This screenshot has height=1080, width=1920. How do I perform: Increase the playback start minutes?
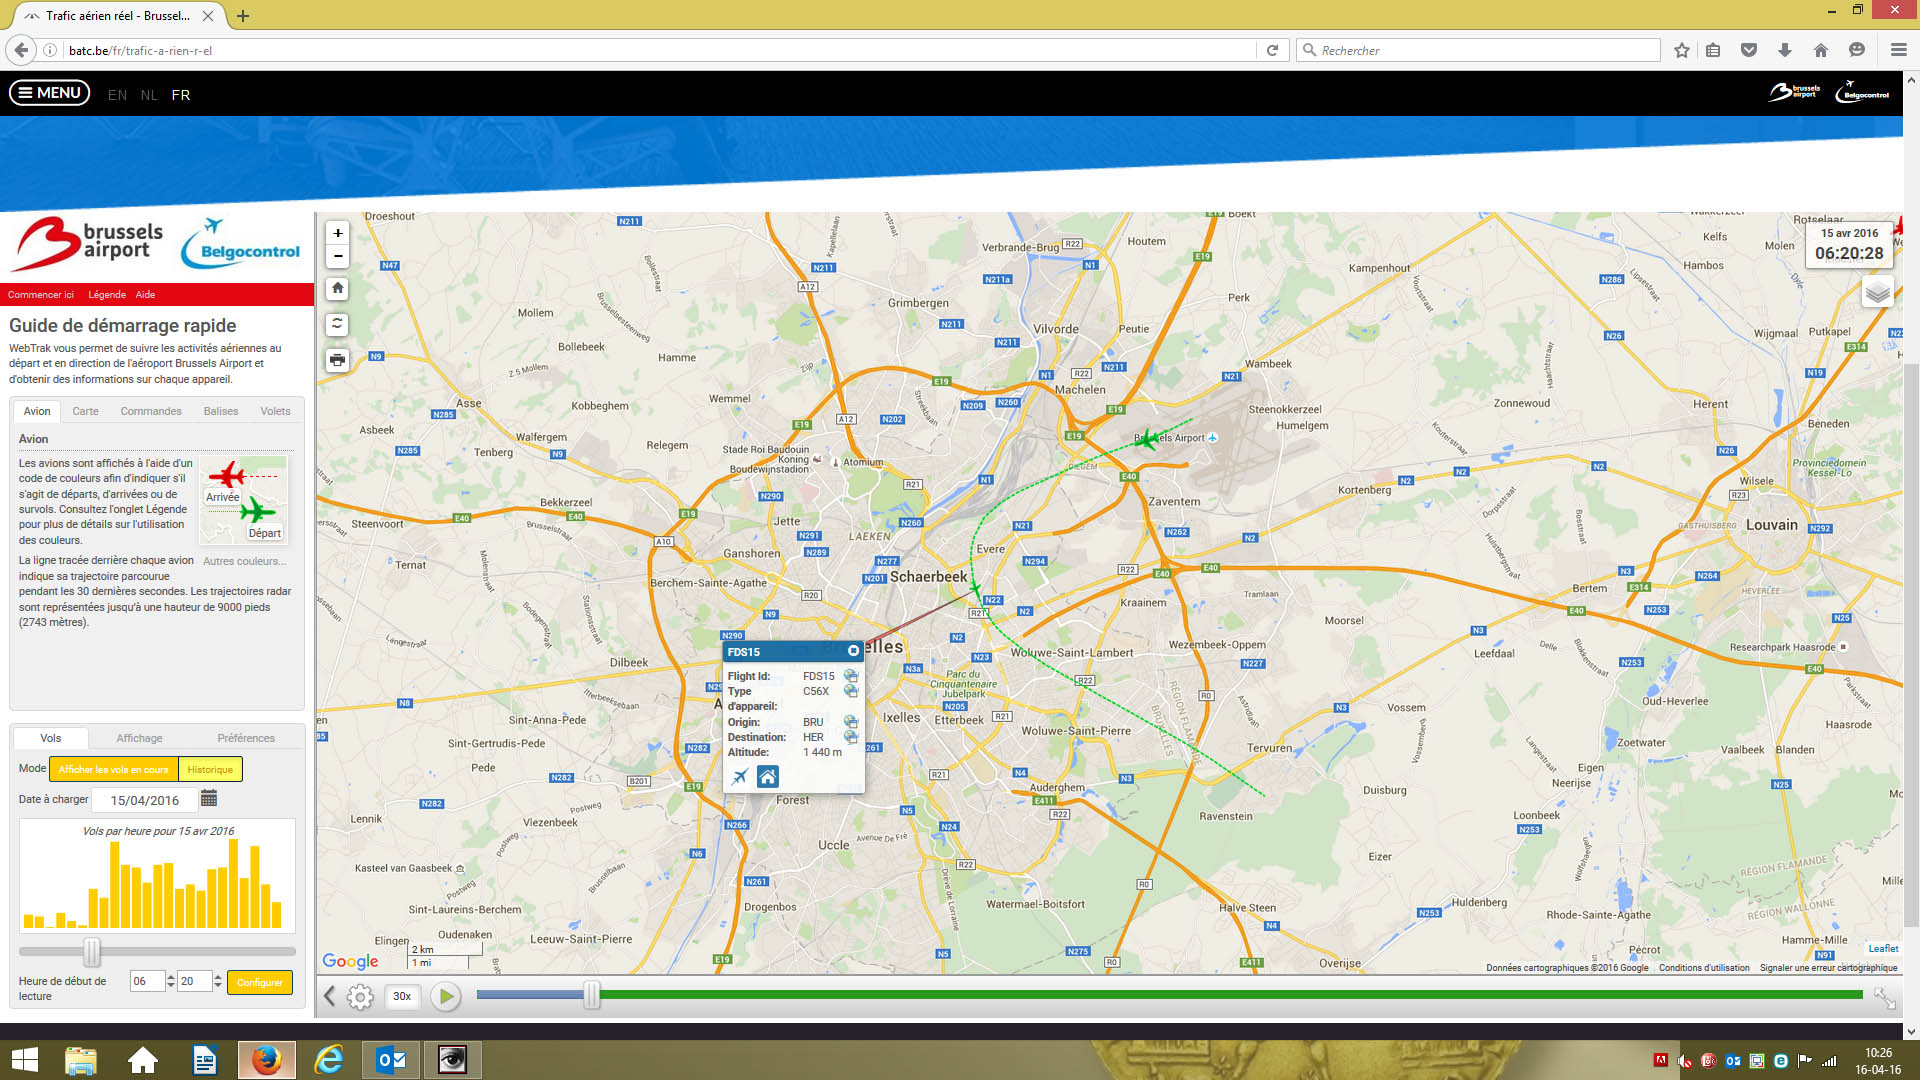pos(218,977)
